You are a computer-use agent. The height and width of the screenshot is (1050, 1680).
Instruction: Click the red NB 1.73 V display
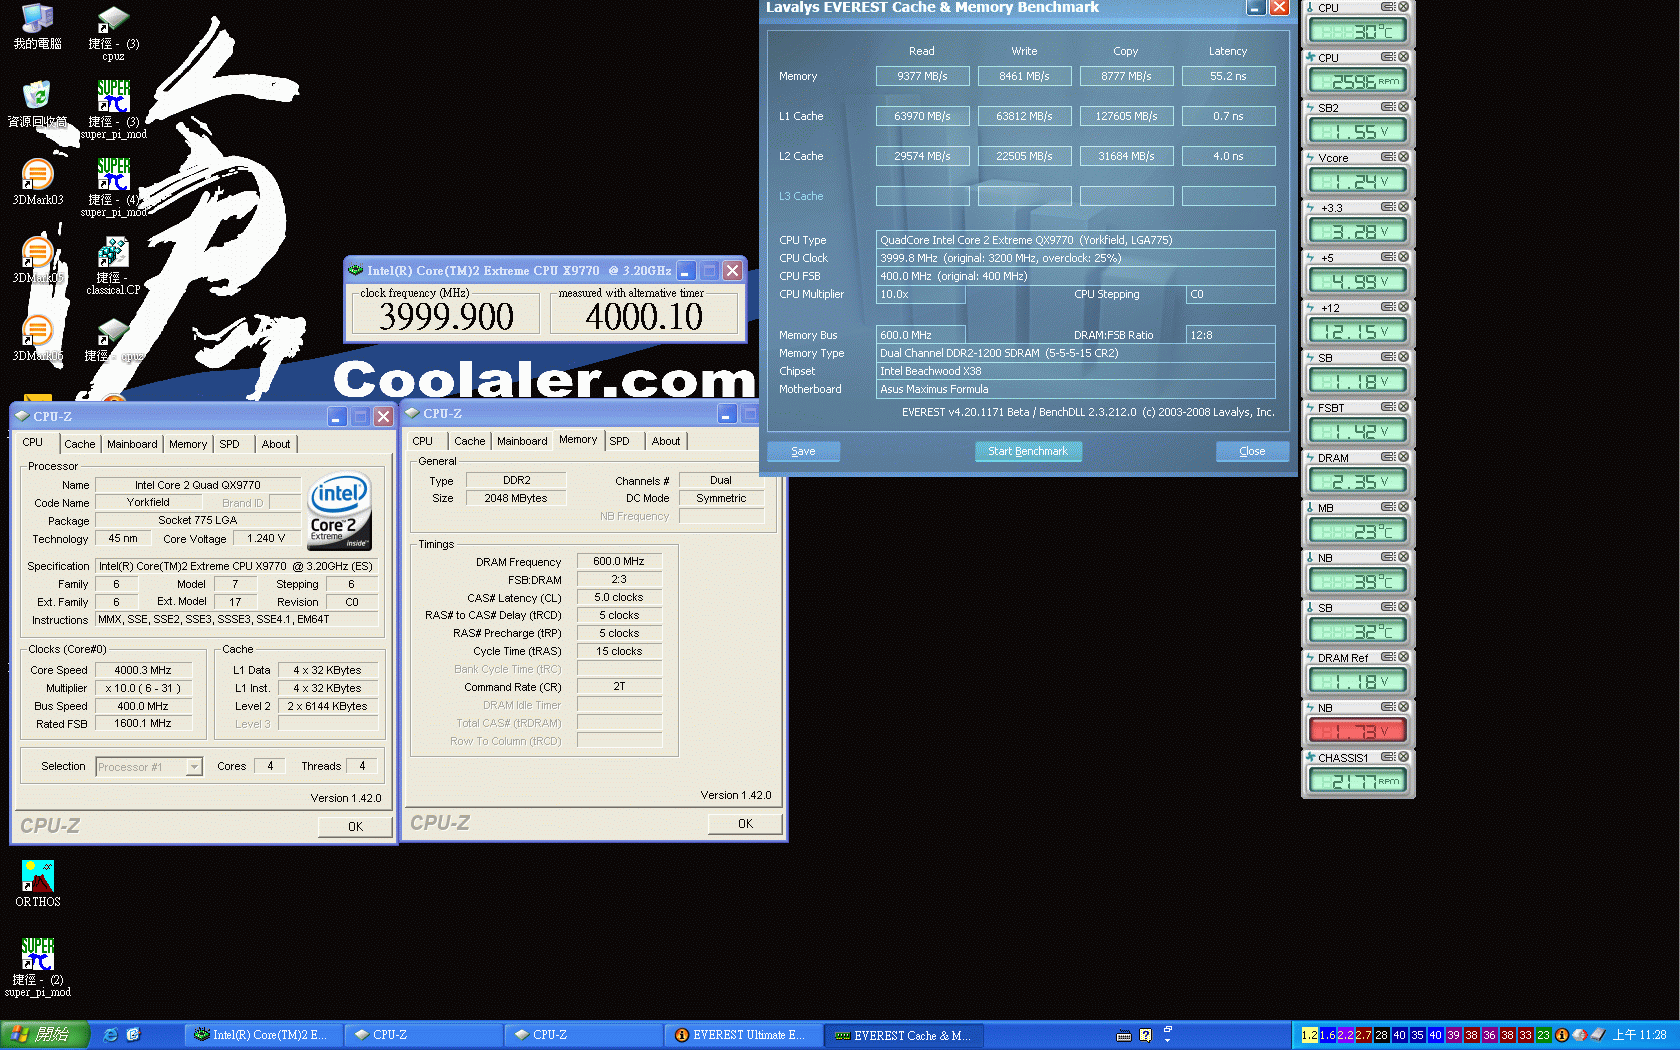pos(1358,731)
